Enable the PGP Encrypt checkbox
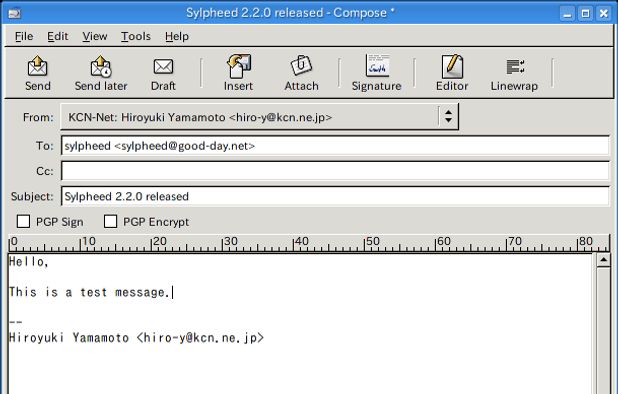 coord(110,221)
